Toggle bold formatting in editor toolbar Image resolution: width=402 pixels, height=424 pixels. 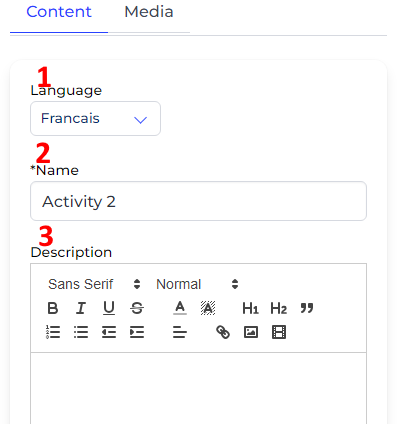[53, 308]
